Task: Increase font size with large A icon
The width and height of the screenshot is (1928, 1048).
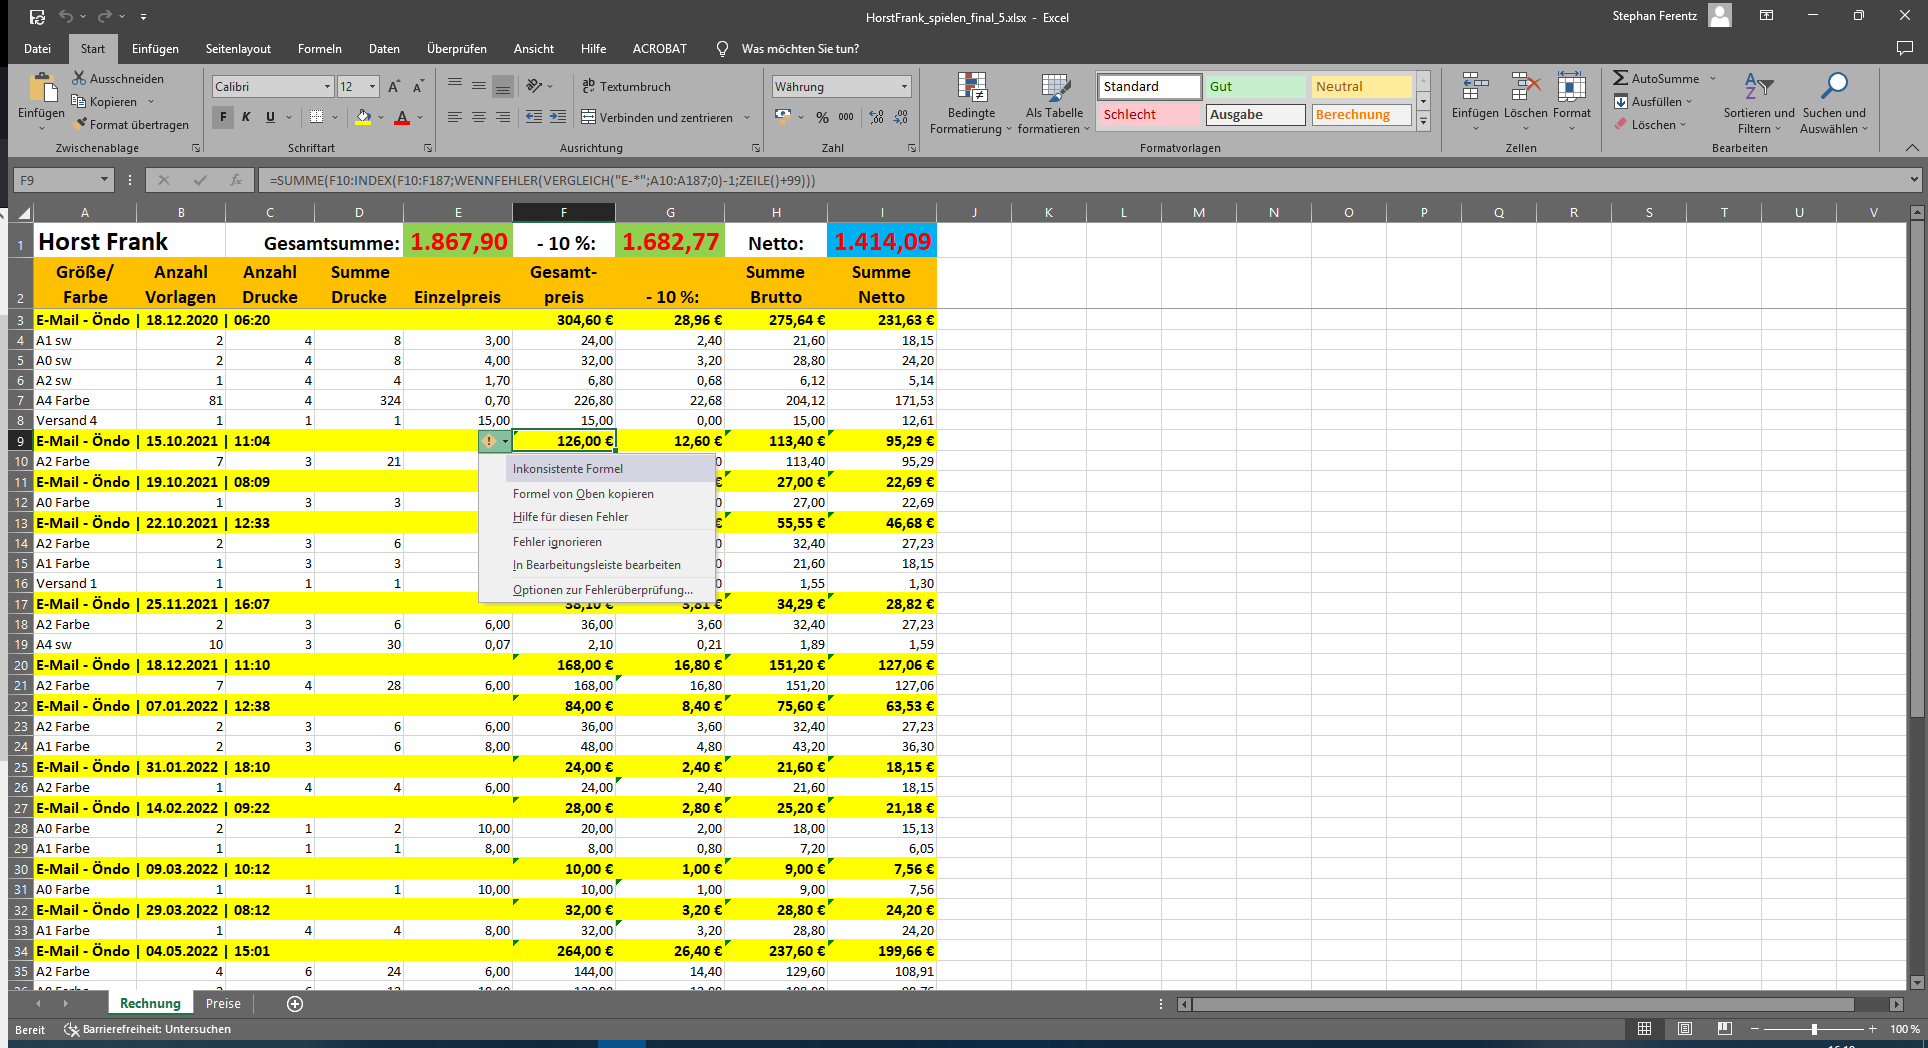Action: [x=394, y=87]
